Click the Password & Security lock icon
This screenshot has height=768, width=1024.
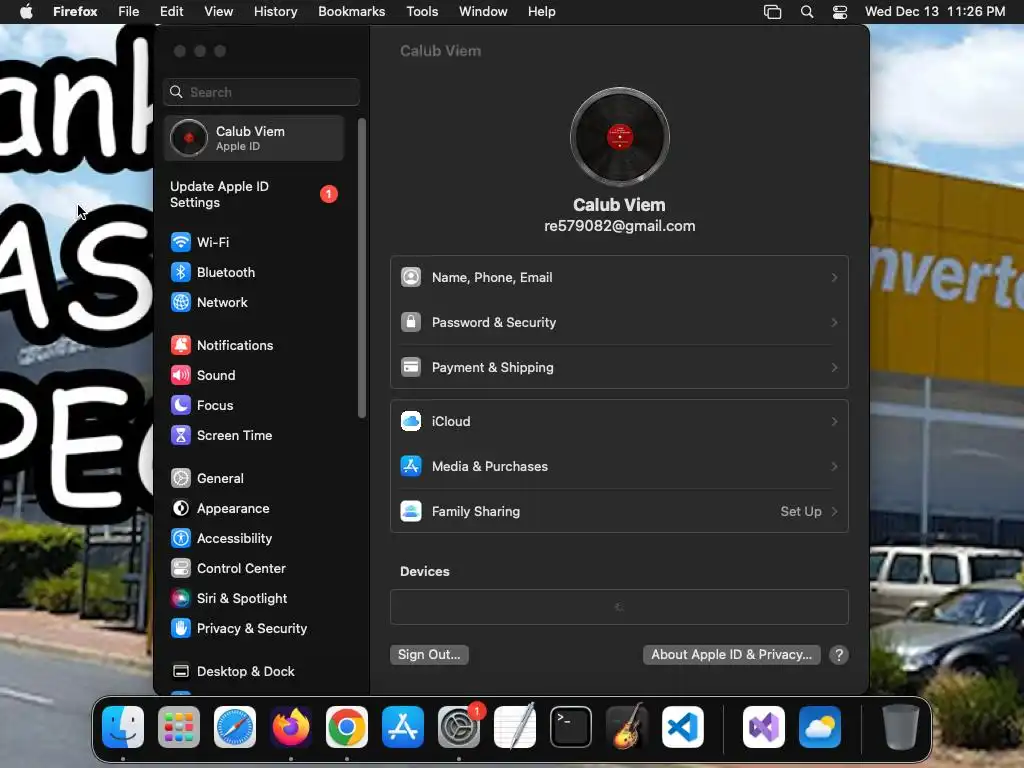411,323
